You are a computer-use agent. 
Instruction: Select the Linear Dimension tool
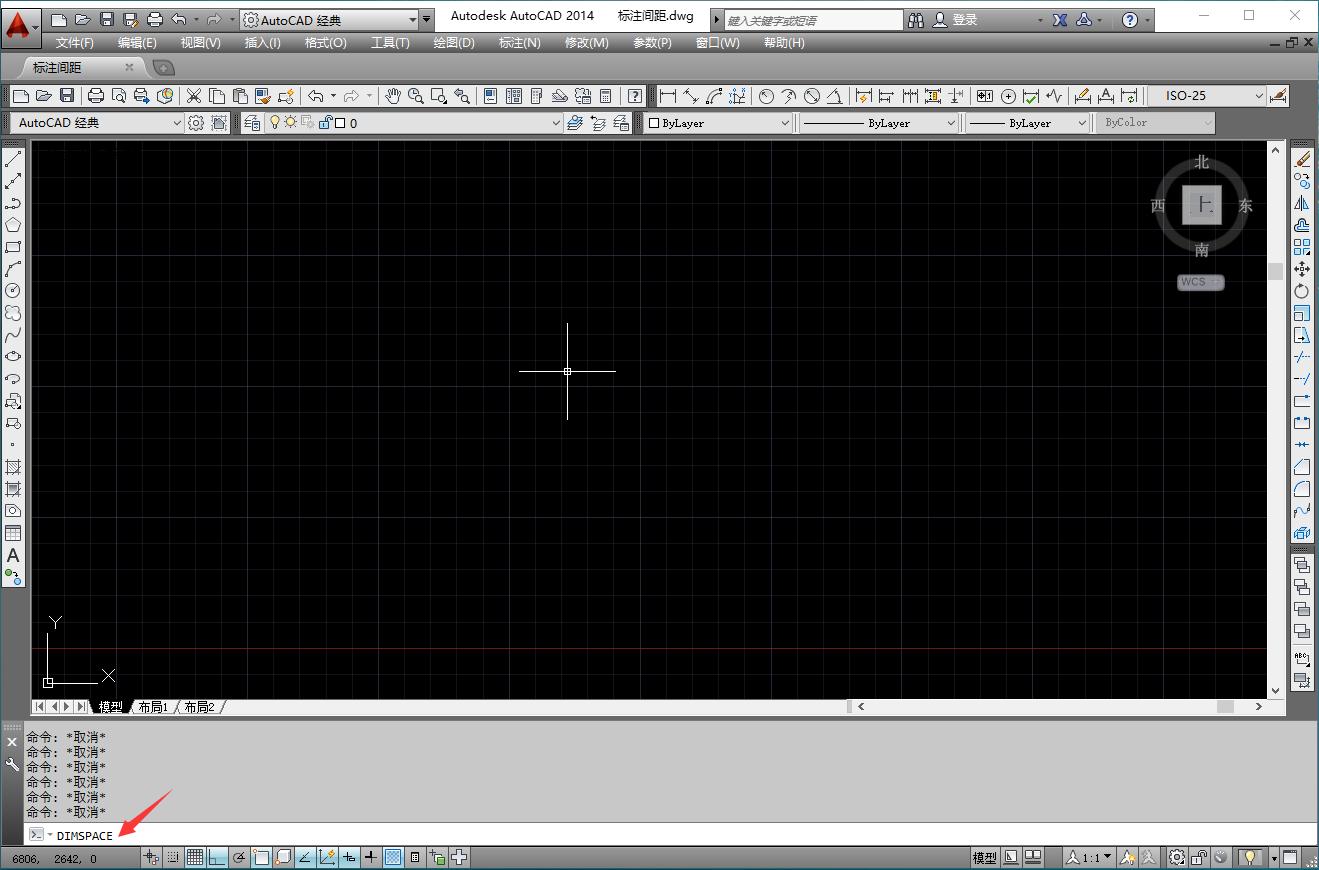coord(667,96)
